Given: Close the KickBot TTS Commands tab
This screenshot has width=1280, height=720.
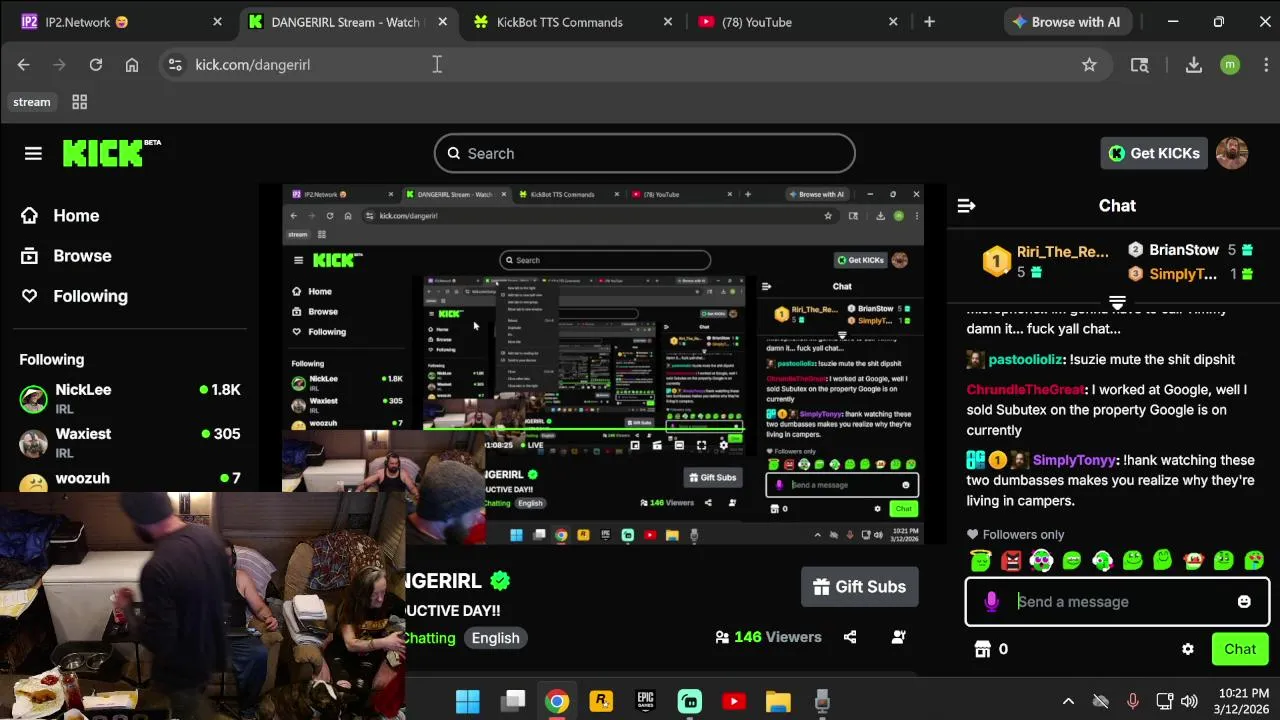Looking at the screenshot, I should (668, 22).
